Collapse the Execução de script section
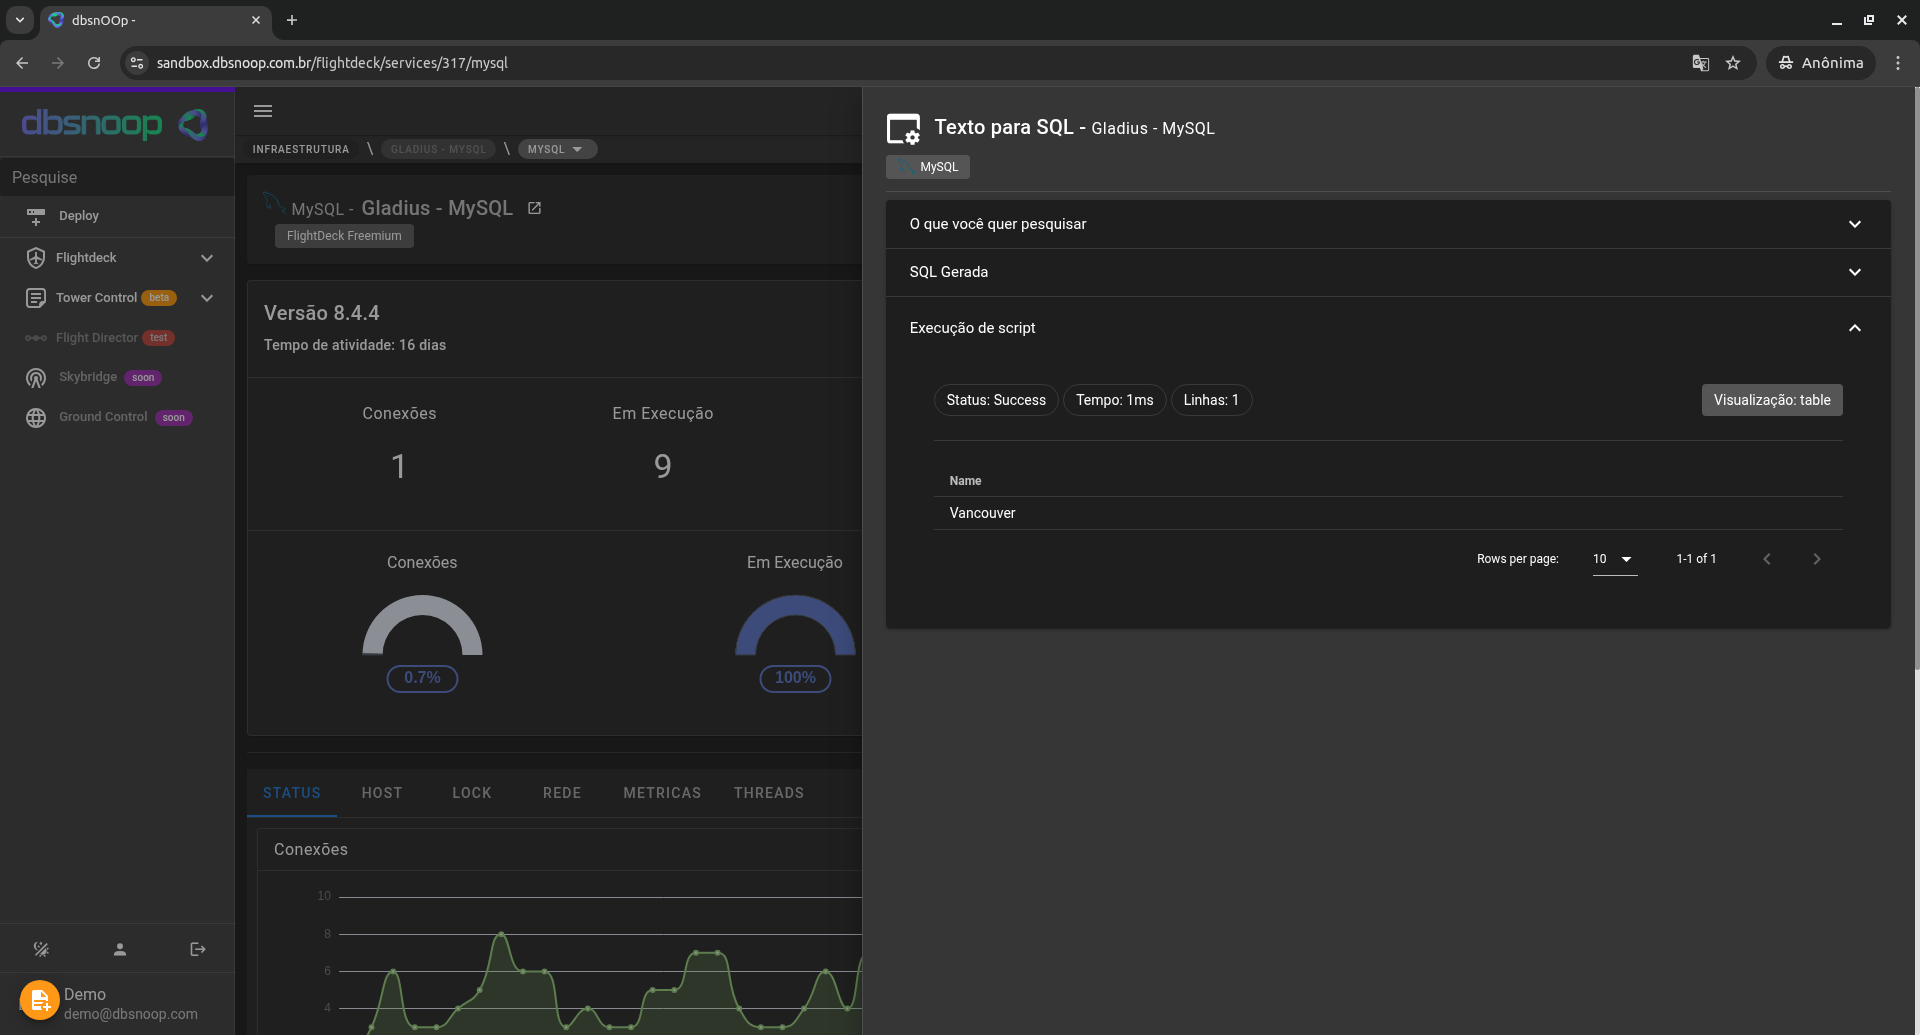 tap(1388, 328)
